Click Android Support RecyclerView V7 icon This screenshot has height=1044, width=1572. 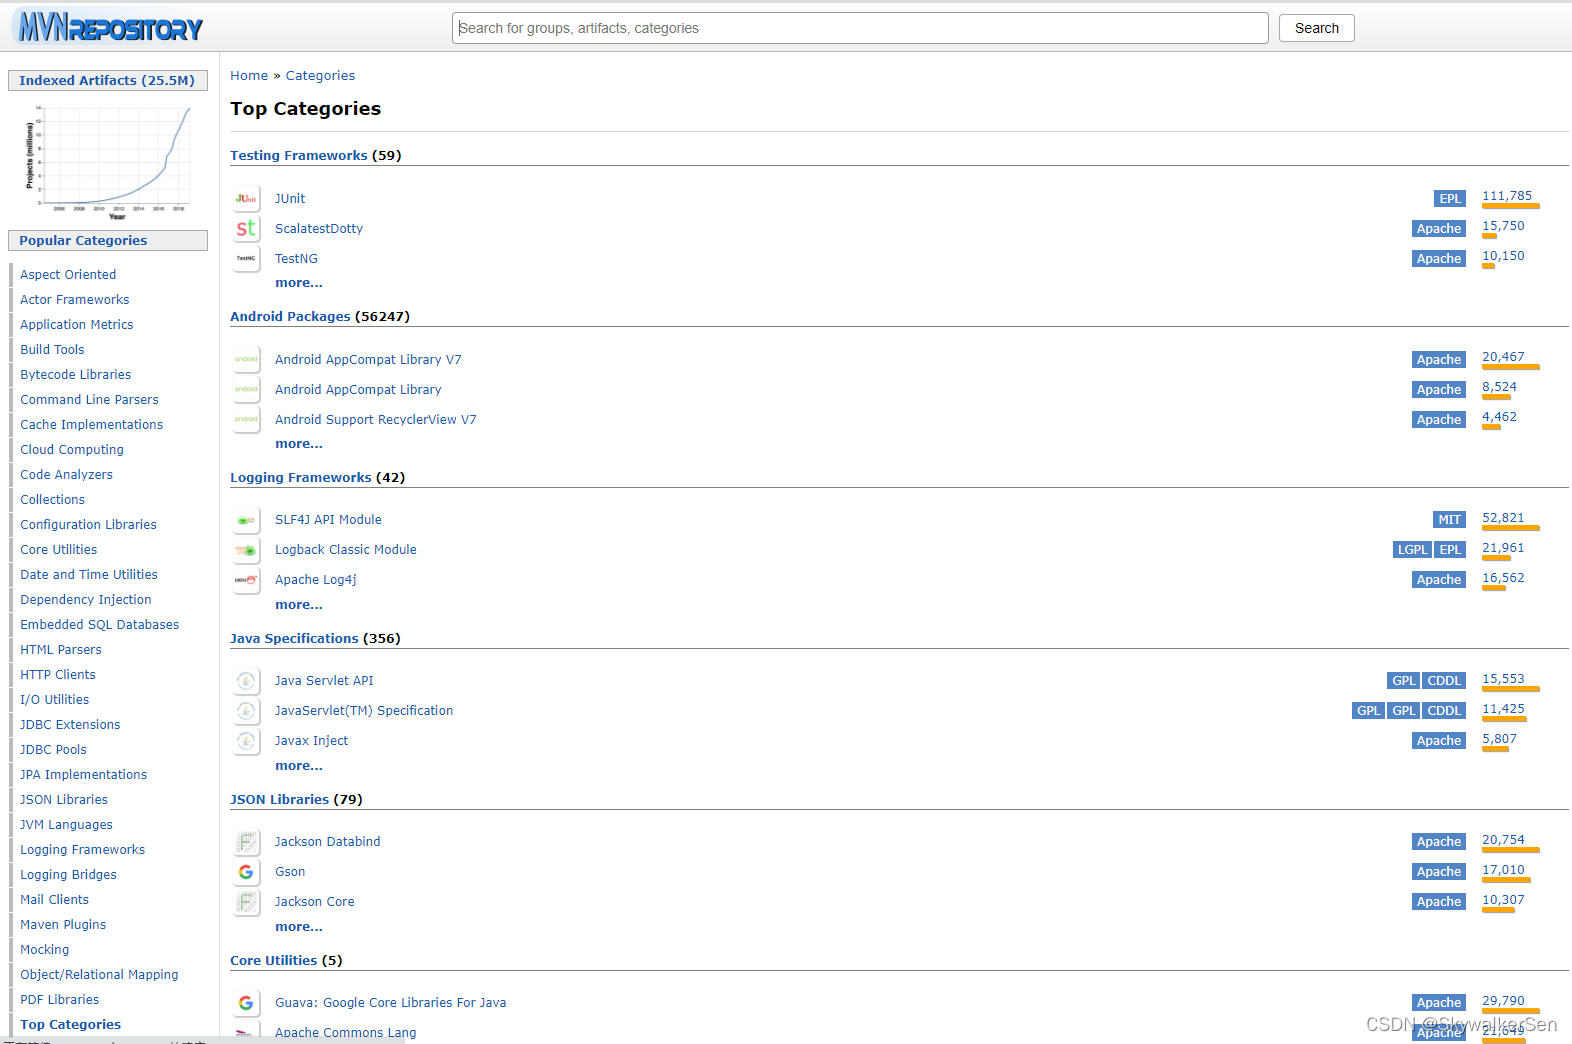point(246,419)
